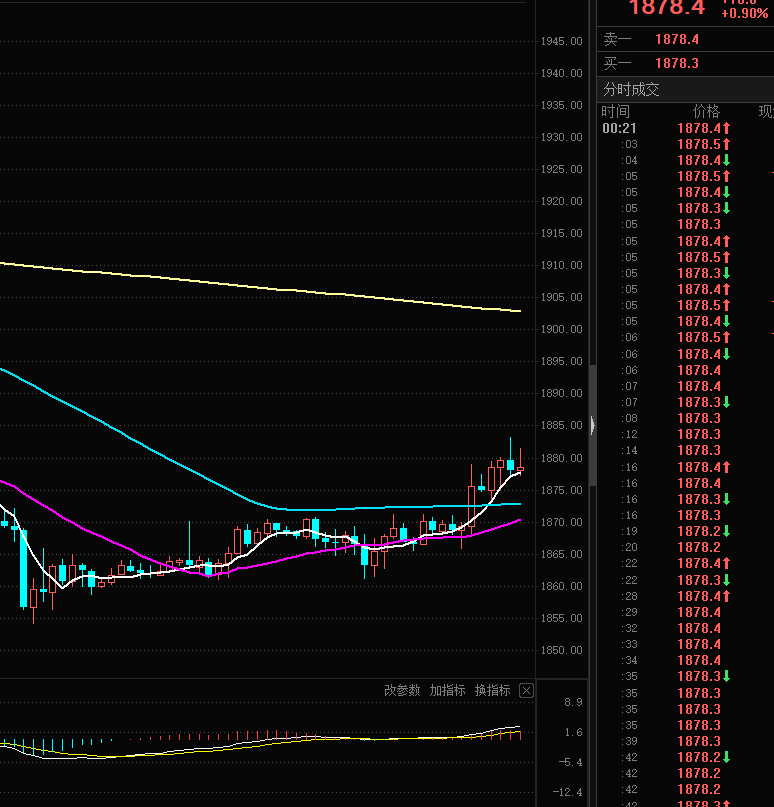This screenshot has height=807, width=774.
Task: Click the 加指标 button
Action: pyautogui.click(x=447, y=690)
